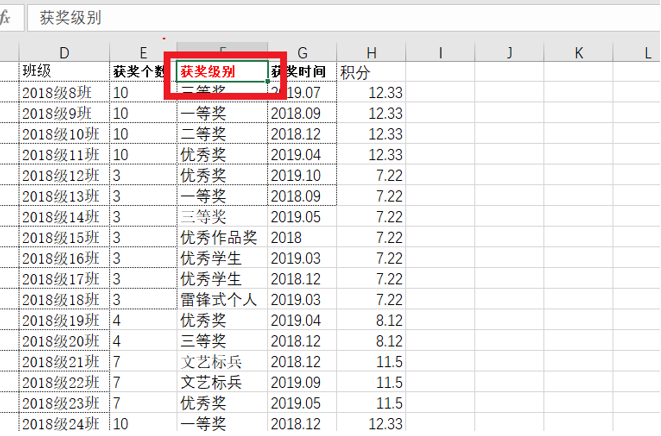Screen dimensions: 661x436
Task: Select cell 2018级9班
Action: pos(64,113)
